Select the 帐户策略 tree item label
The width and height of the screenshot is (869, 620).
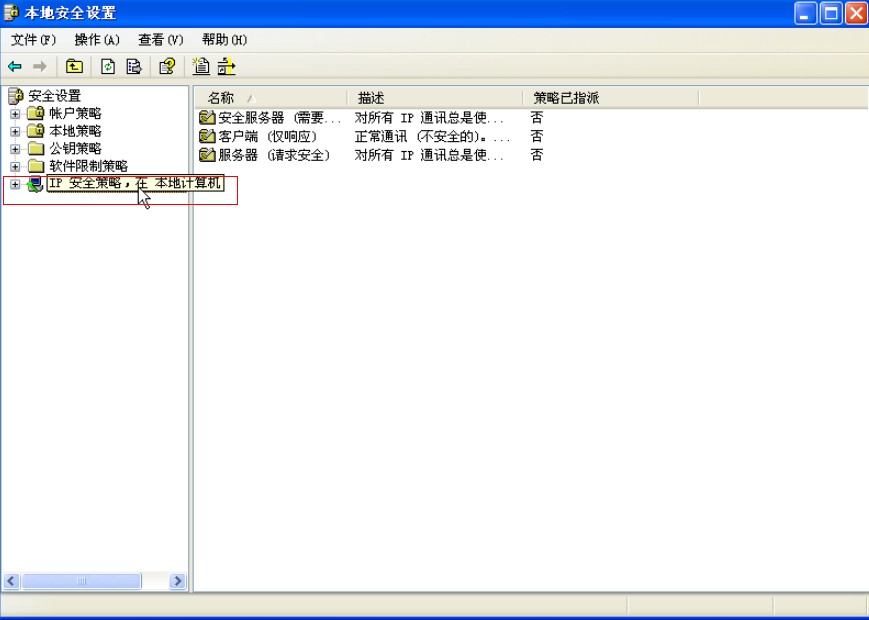click(x=75, y=114)
